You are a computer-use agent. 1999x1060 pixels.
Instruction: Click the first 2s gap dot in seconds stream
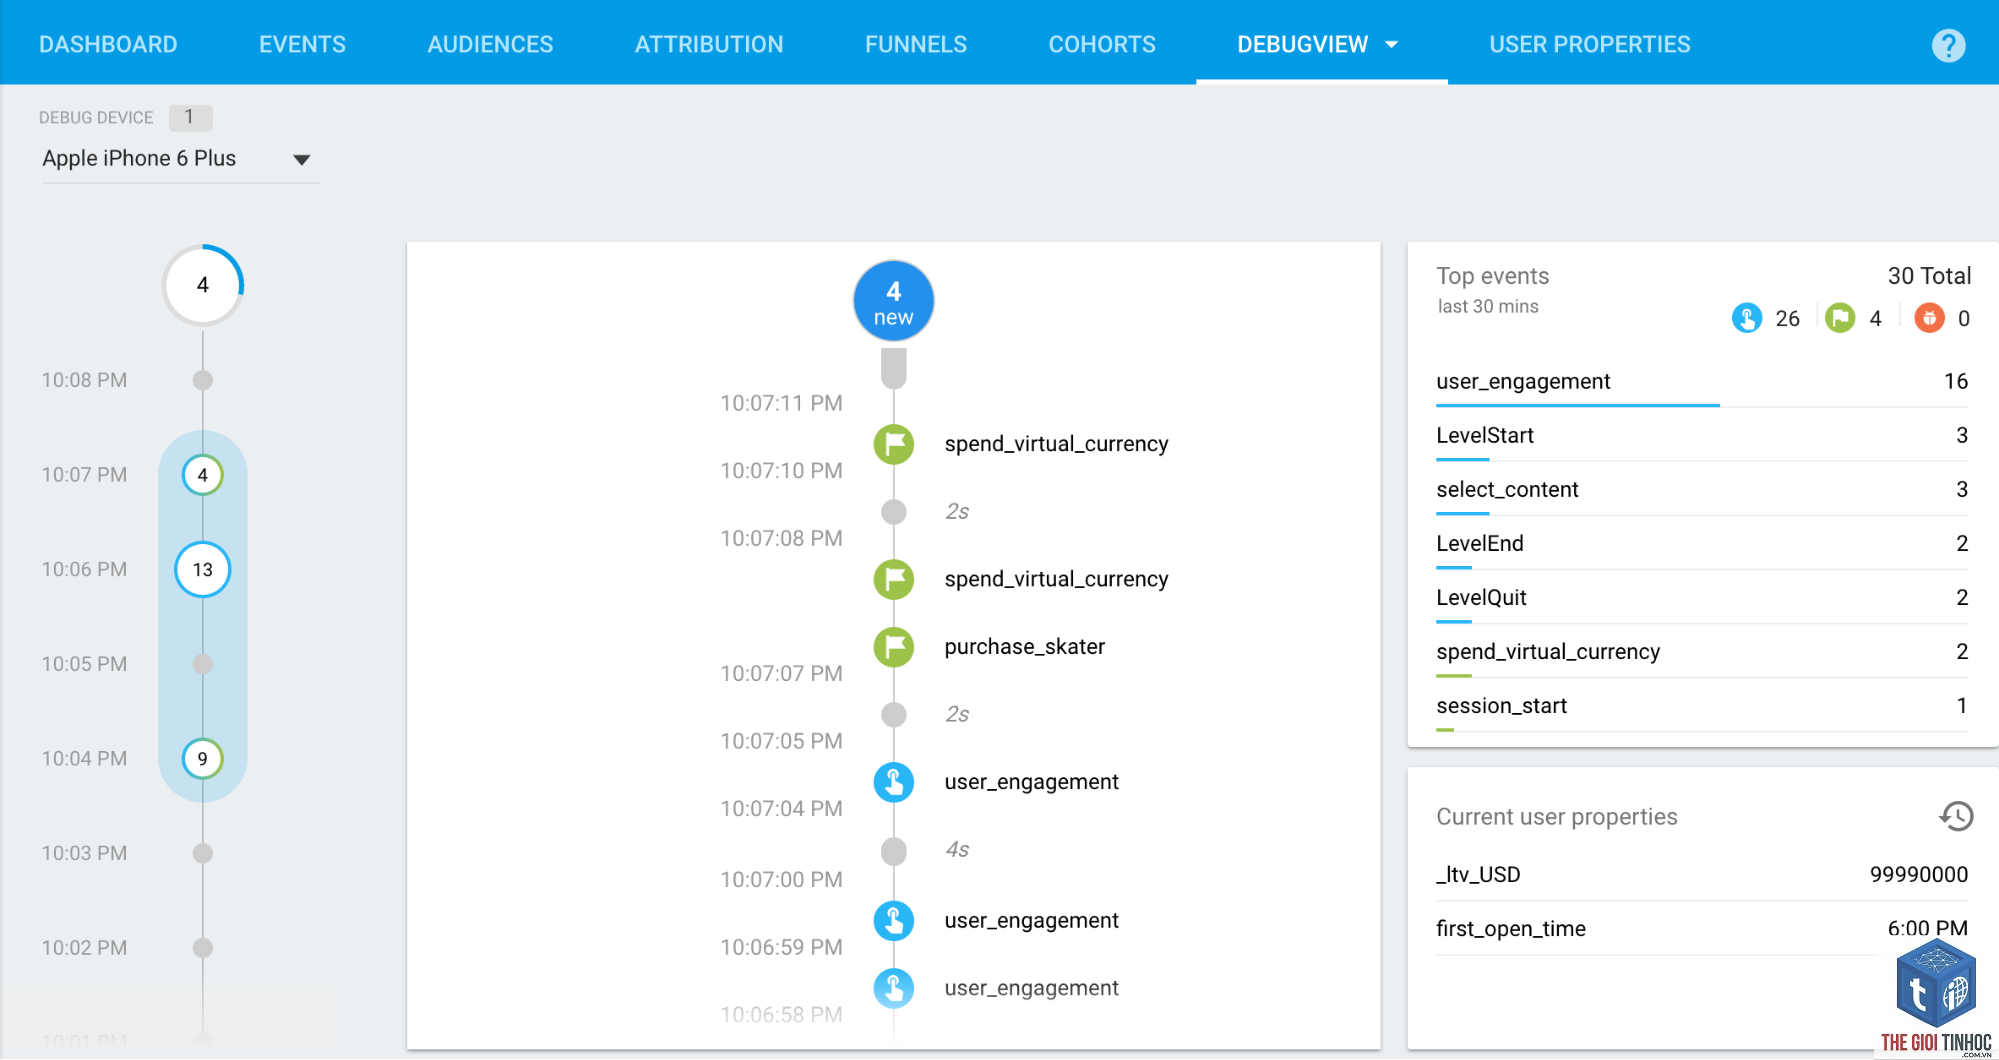coord(894,512)
